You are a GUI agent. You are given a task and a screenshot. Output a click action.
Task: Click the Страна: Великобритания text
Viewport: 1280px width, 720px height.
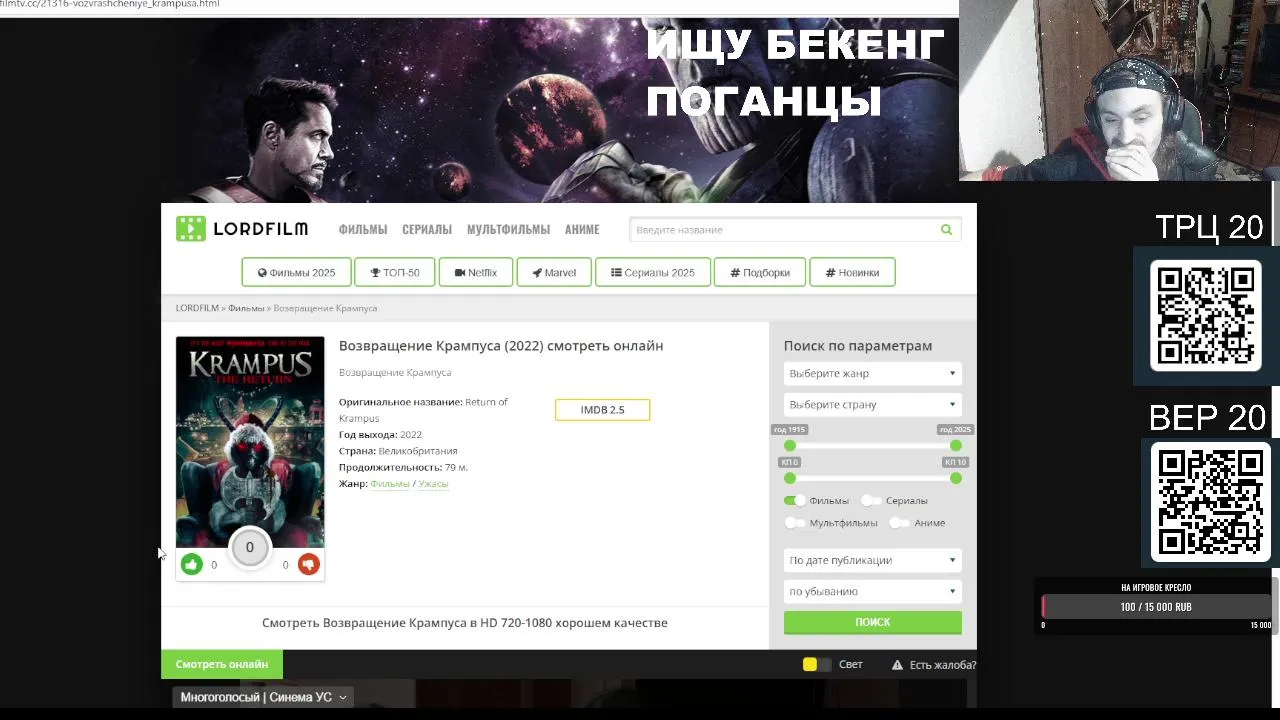398,451
